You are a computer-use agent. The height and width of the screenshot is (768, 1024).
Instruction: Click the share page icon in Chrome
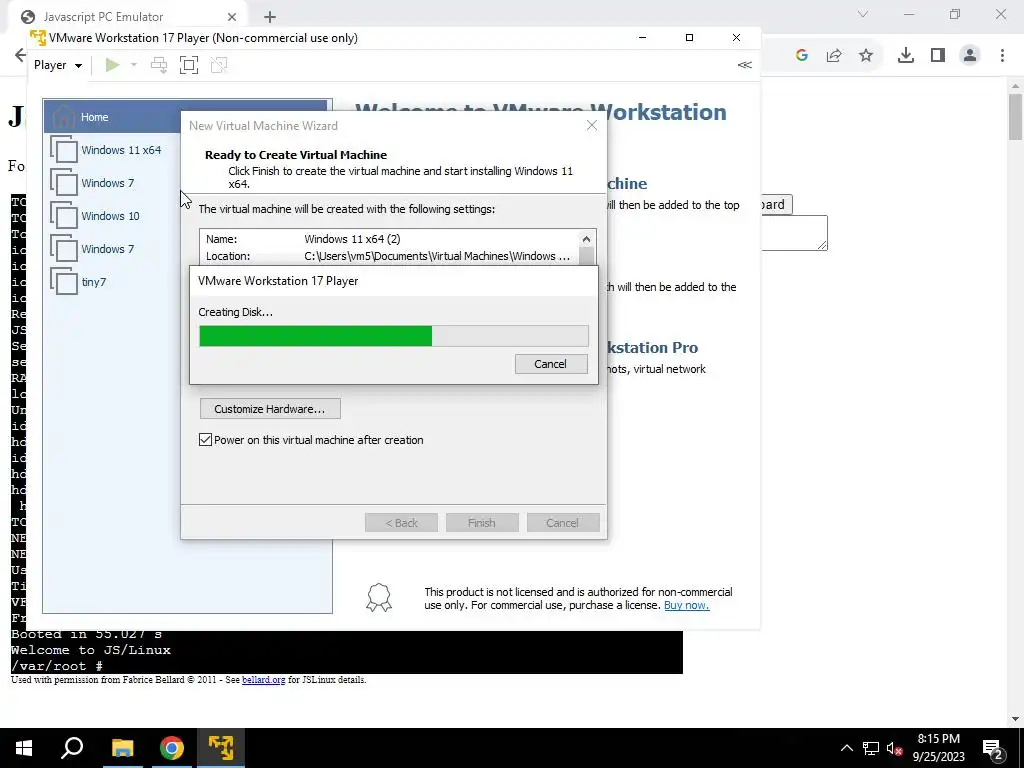point(834,56)
